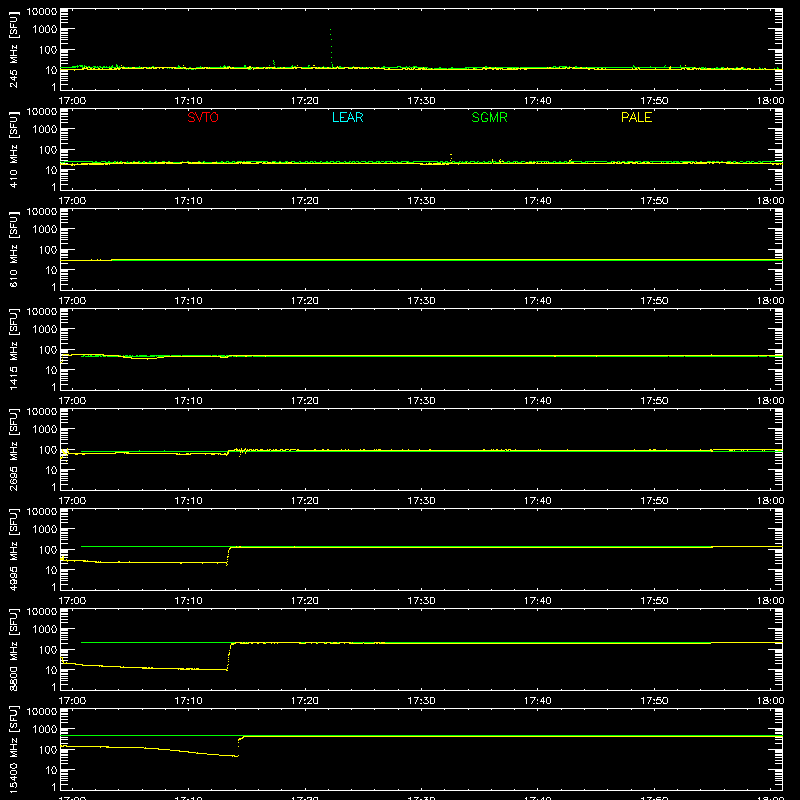
Task: Click the yellow PALE station label
Action: pos(636,117)
